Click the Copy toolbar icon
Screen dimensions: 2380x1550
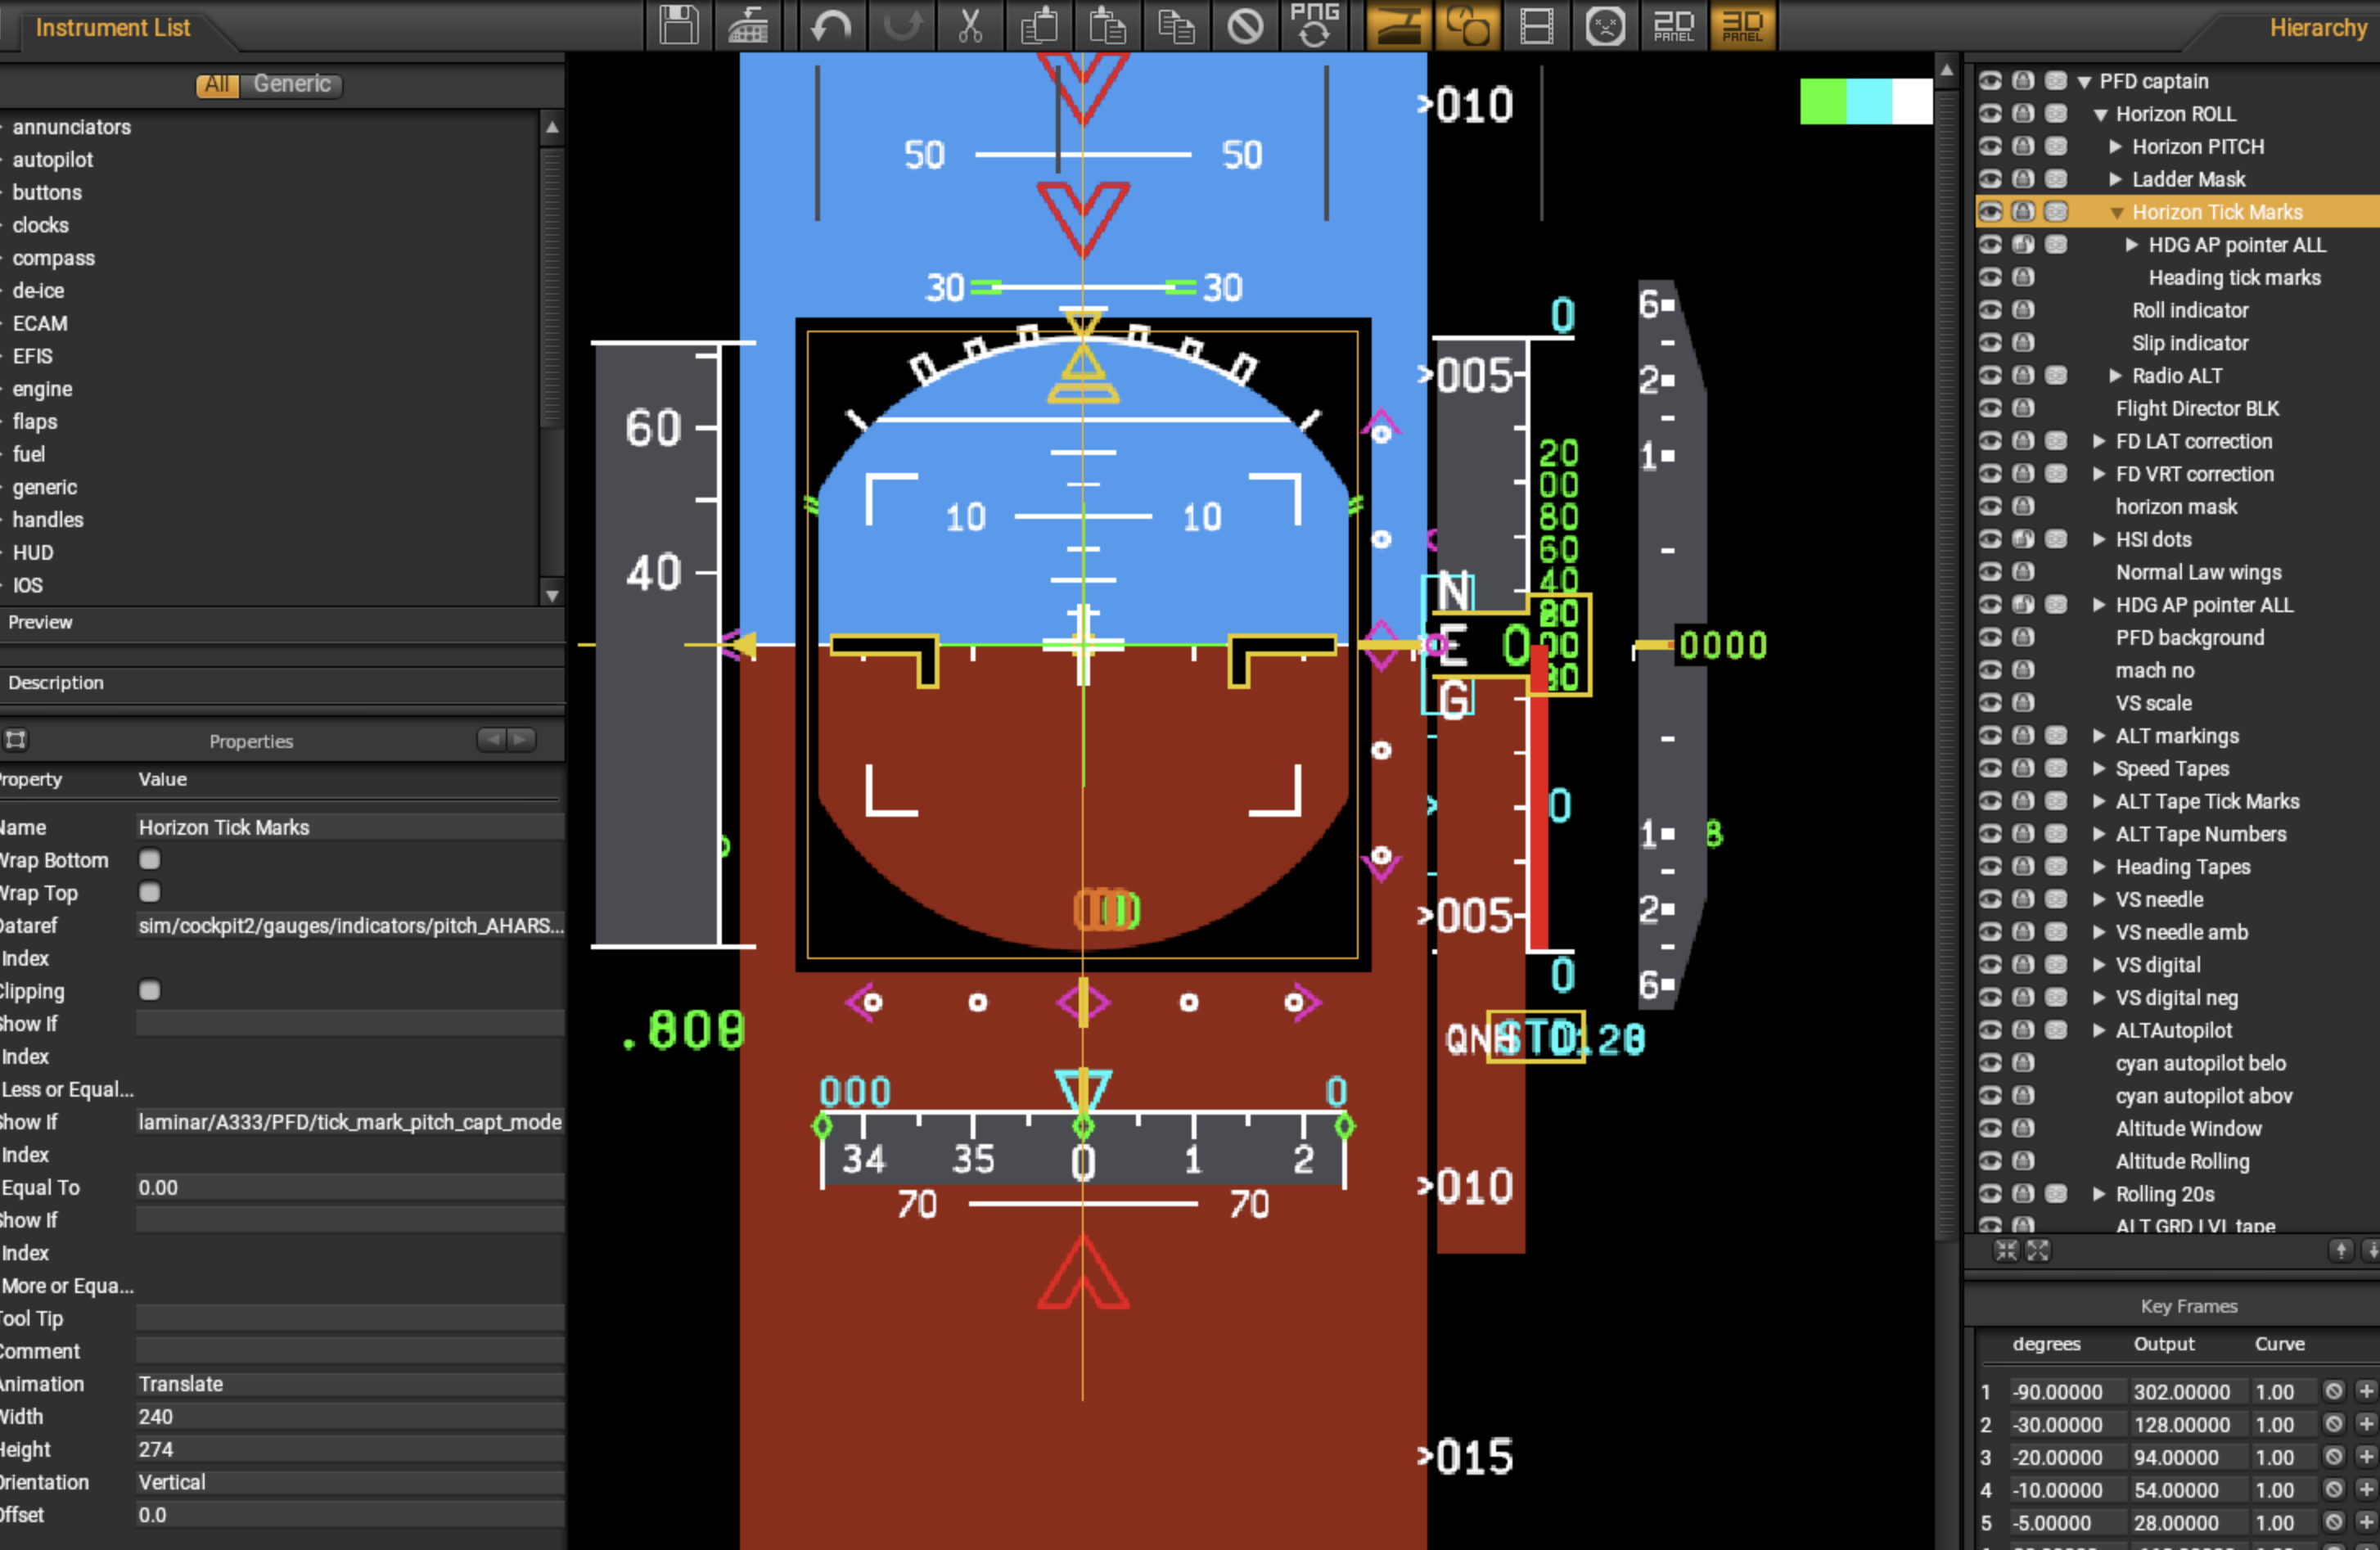click(x=1177, y=26)
